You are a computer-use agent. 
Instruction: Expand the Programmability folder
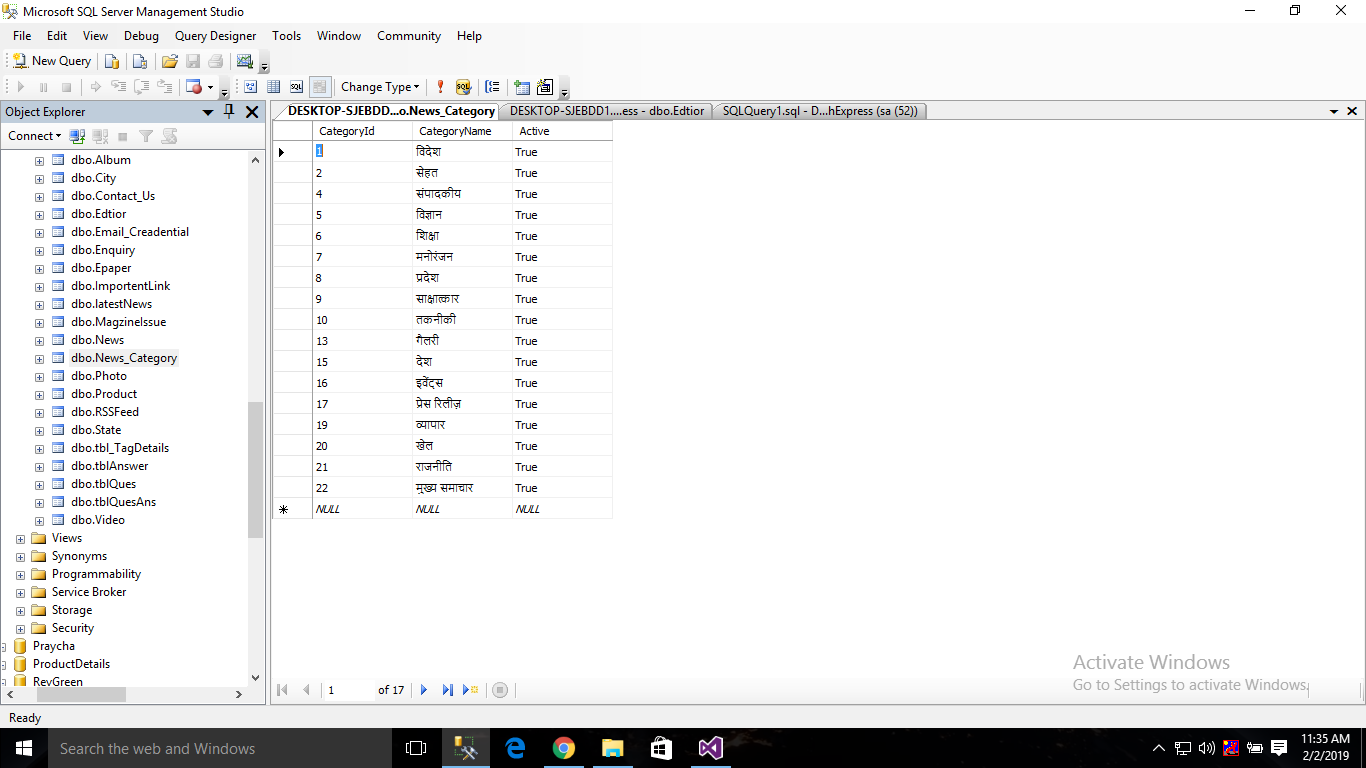[x=20, y=574]
